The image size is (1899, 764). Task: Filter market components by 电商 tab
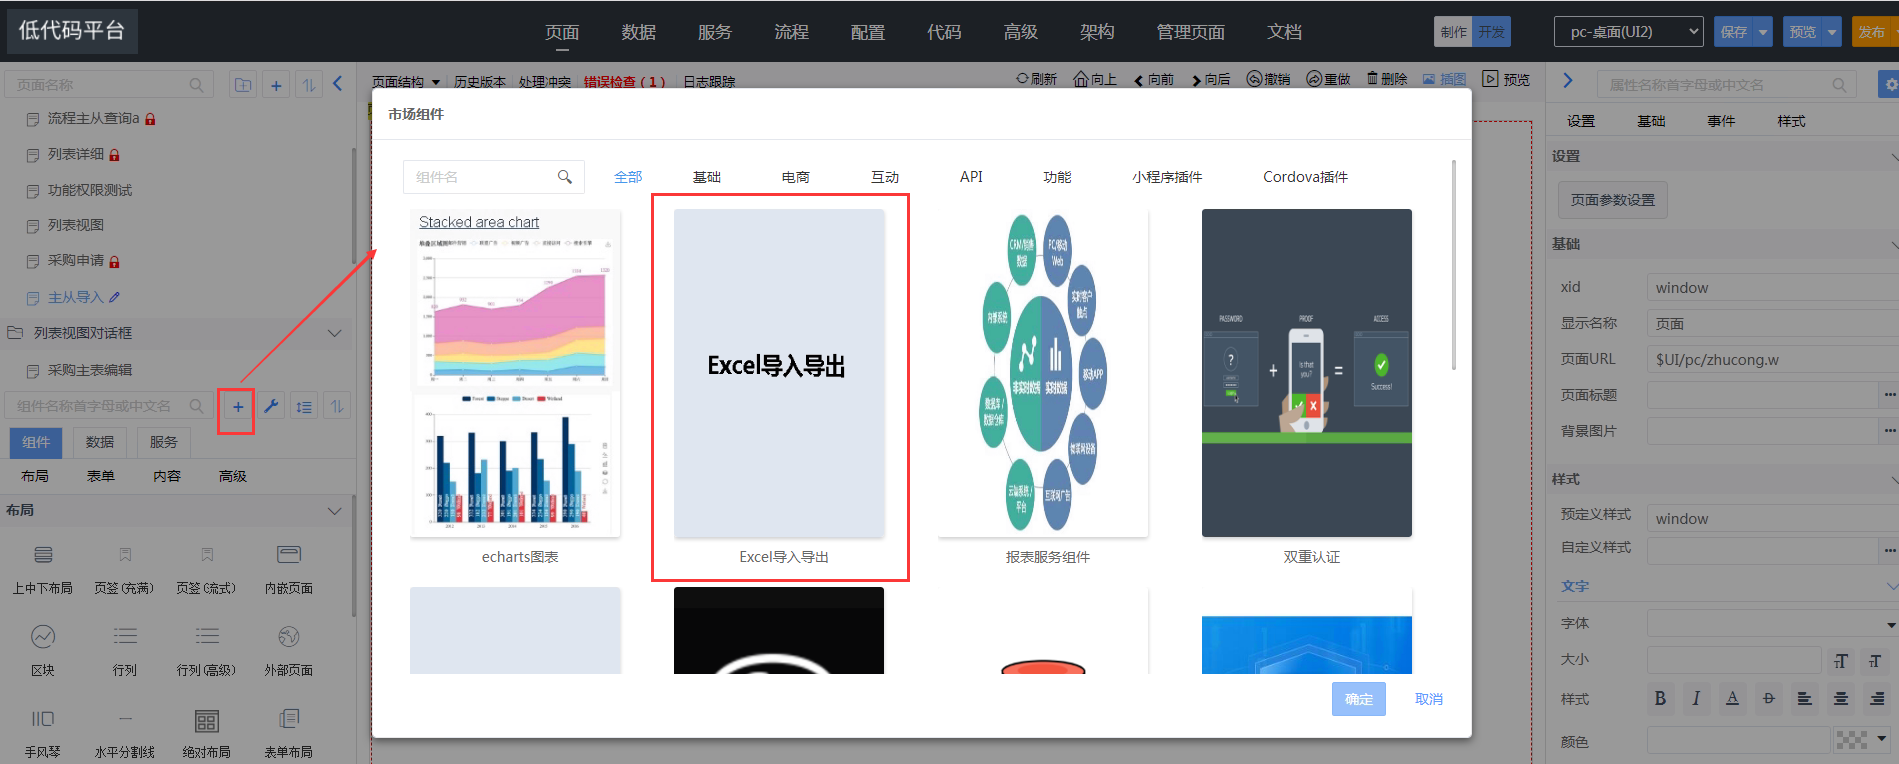coord(796,177)
